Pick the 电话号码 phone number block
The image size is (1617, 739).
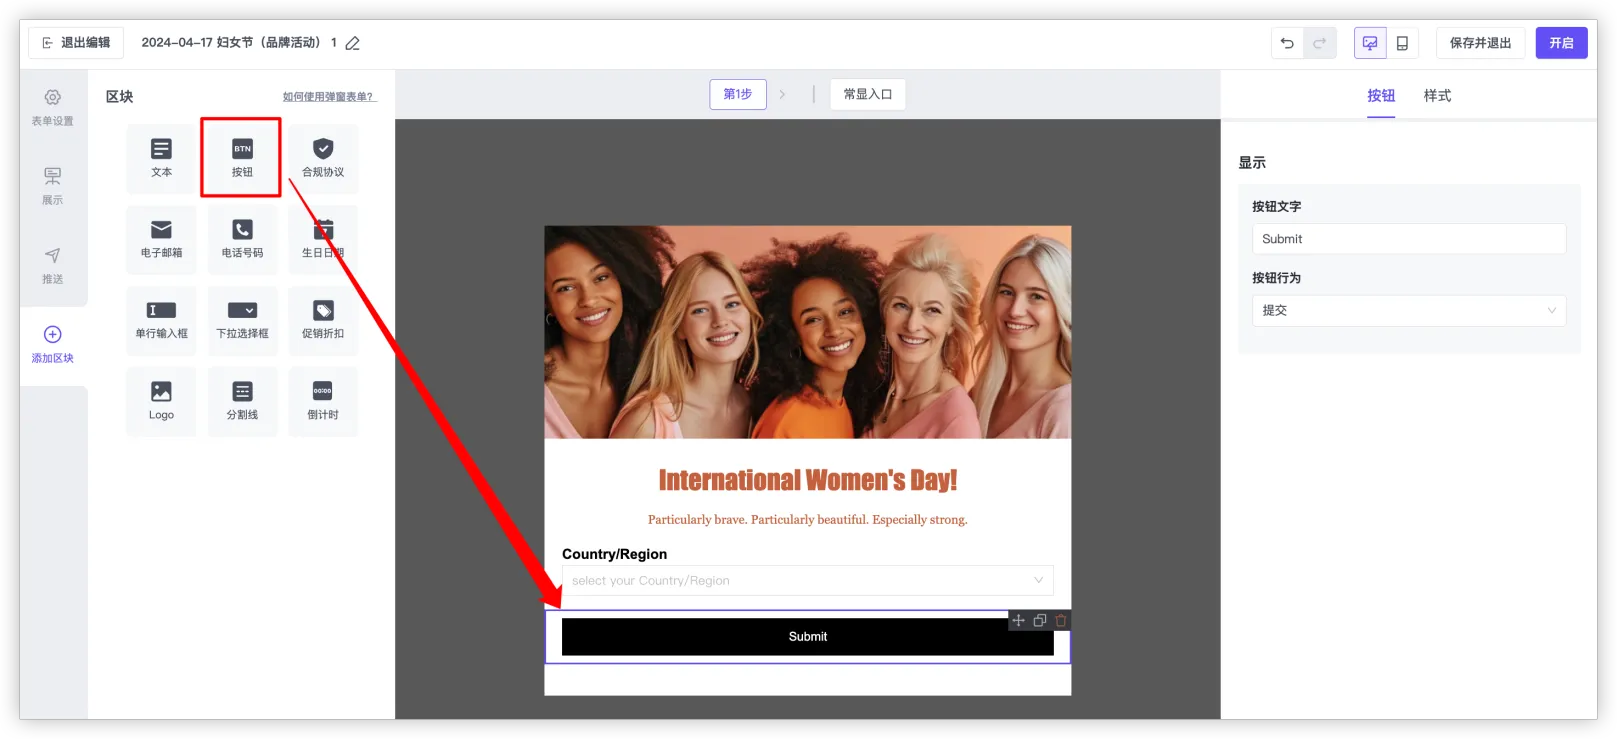pos(242,239)
